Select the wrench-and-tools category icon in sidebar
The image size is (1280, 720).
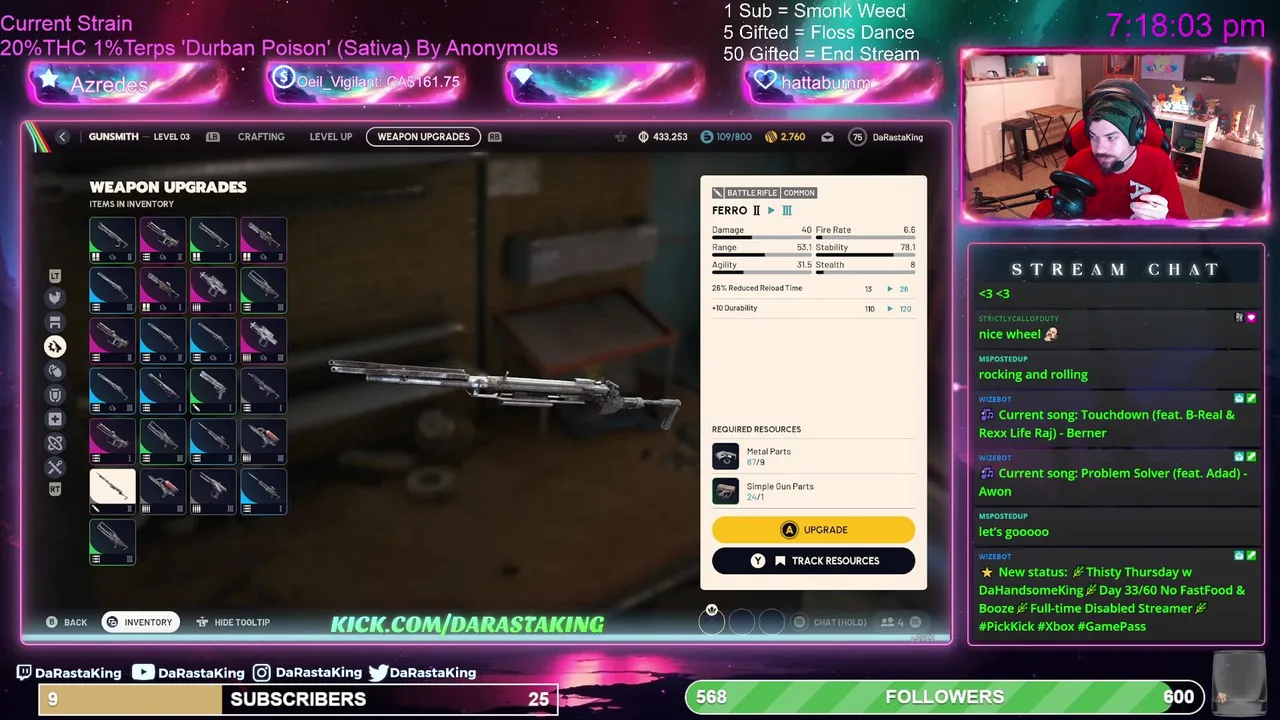click(55, 467)
